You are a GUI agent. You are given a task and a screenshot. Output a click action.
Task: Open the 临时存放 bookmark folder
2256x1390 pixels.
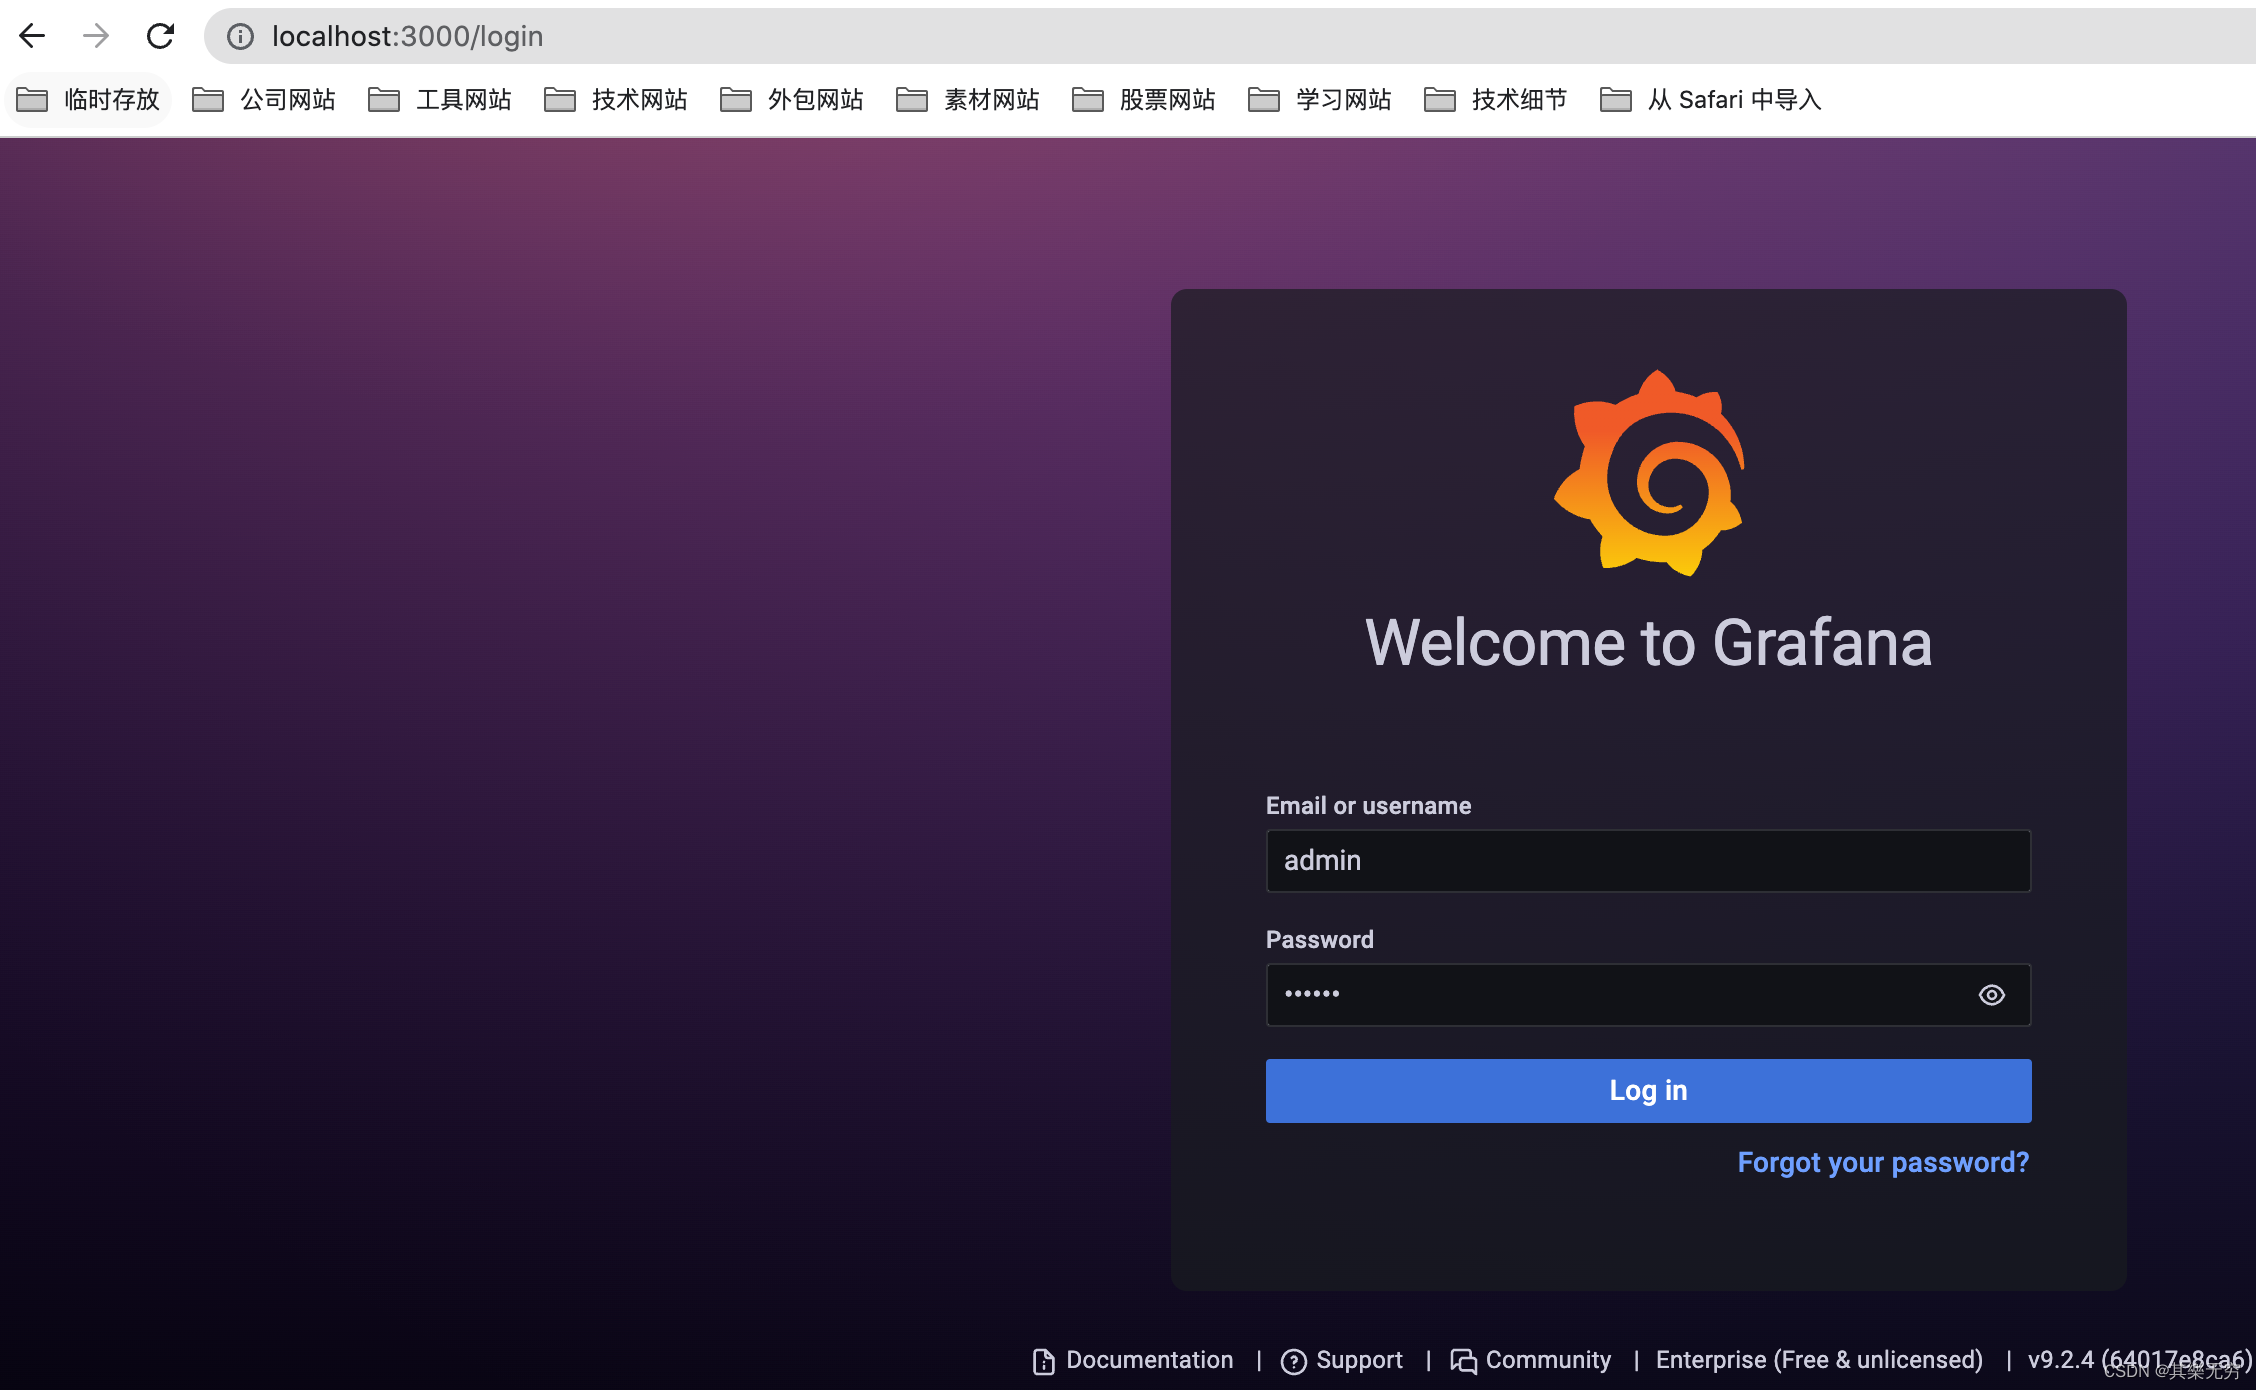click(x=89, y=100)
